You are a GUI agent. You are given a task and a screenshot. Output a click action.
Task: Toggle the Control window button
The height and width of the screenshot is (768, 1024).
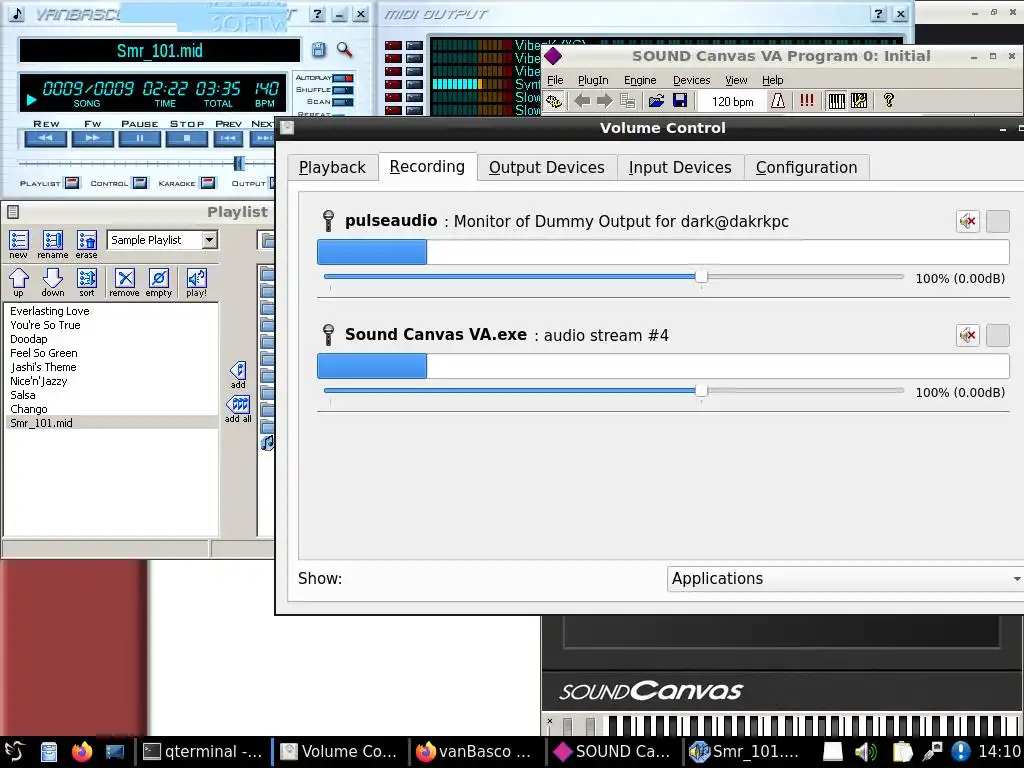140,183
